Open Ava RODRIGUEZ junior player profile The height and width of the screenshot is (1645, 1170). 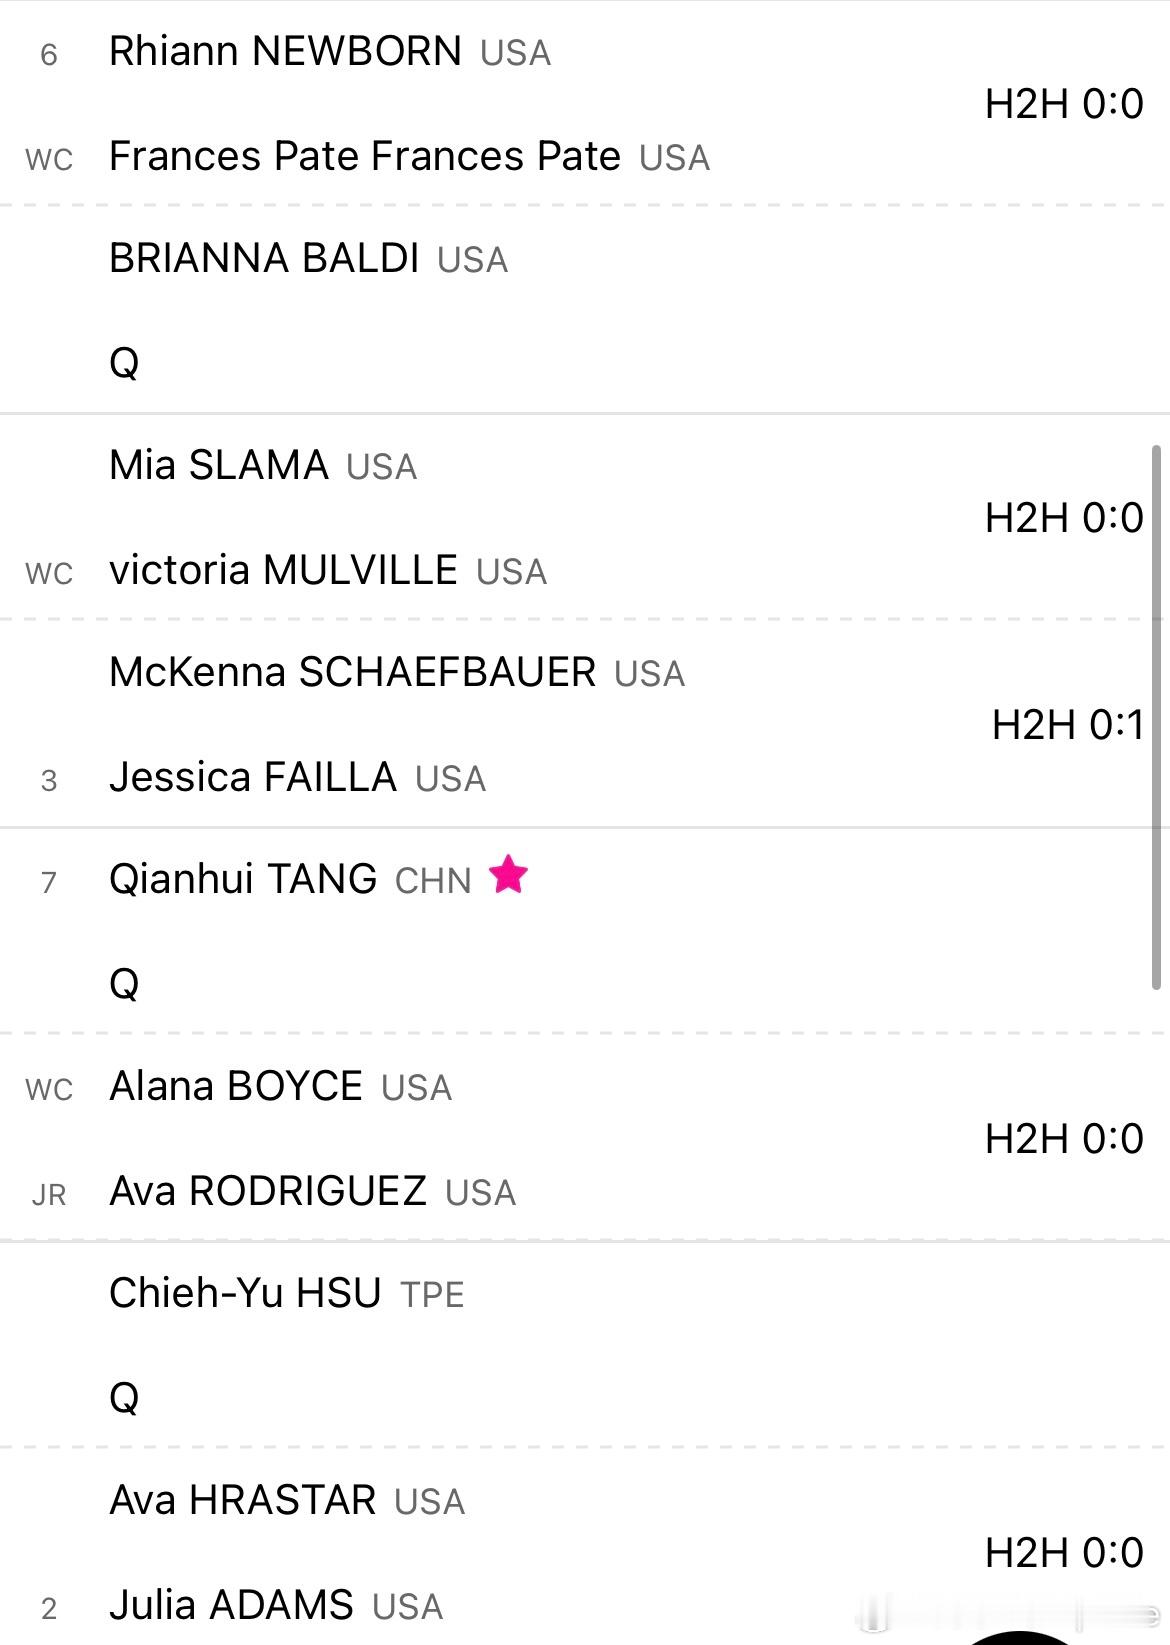point(268,1191)
